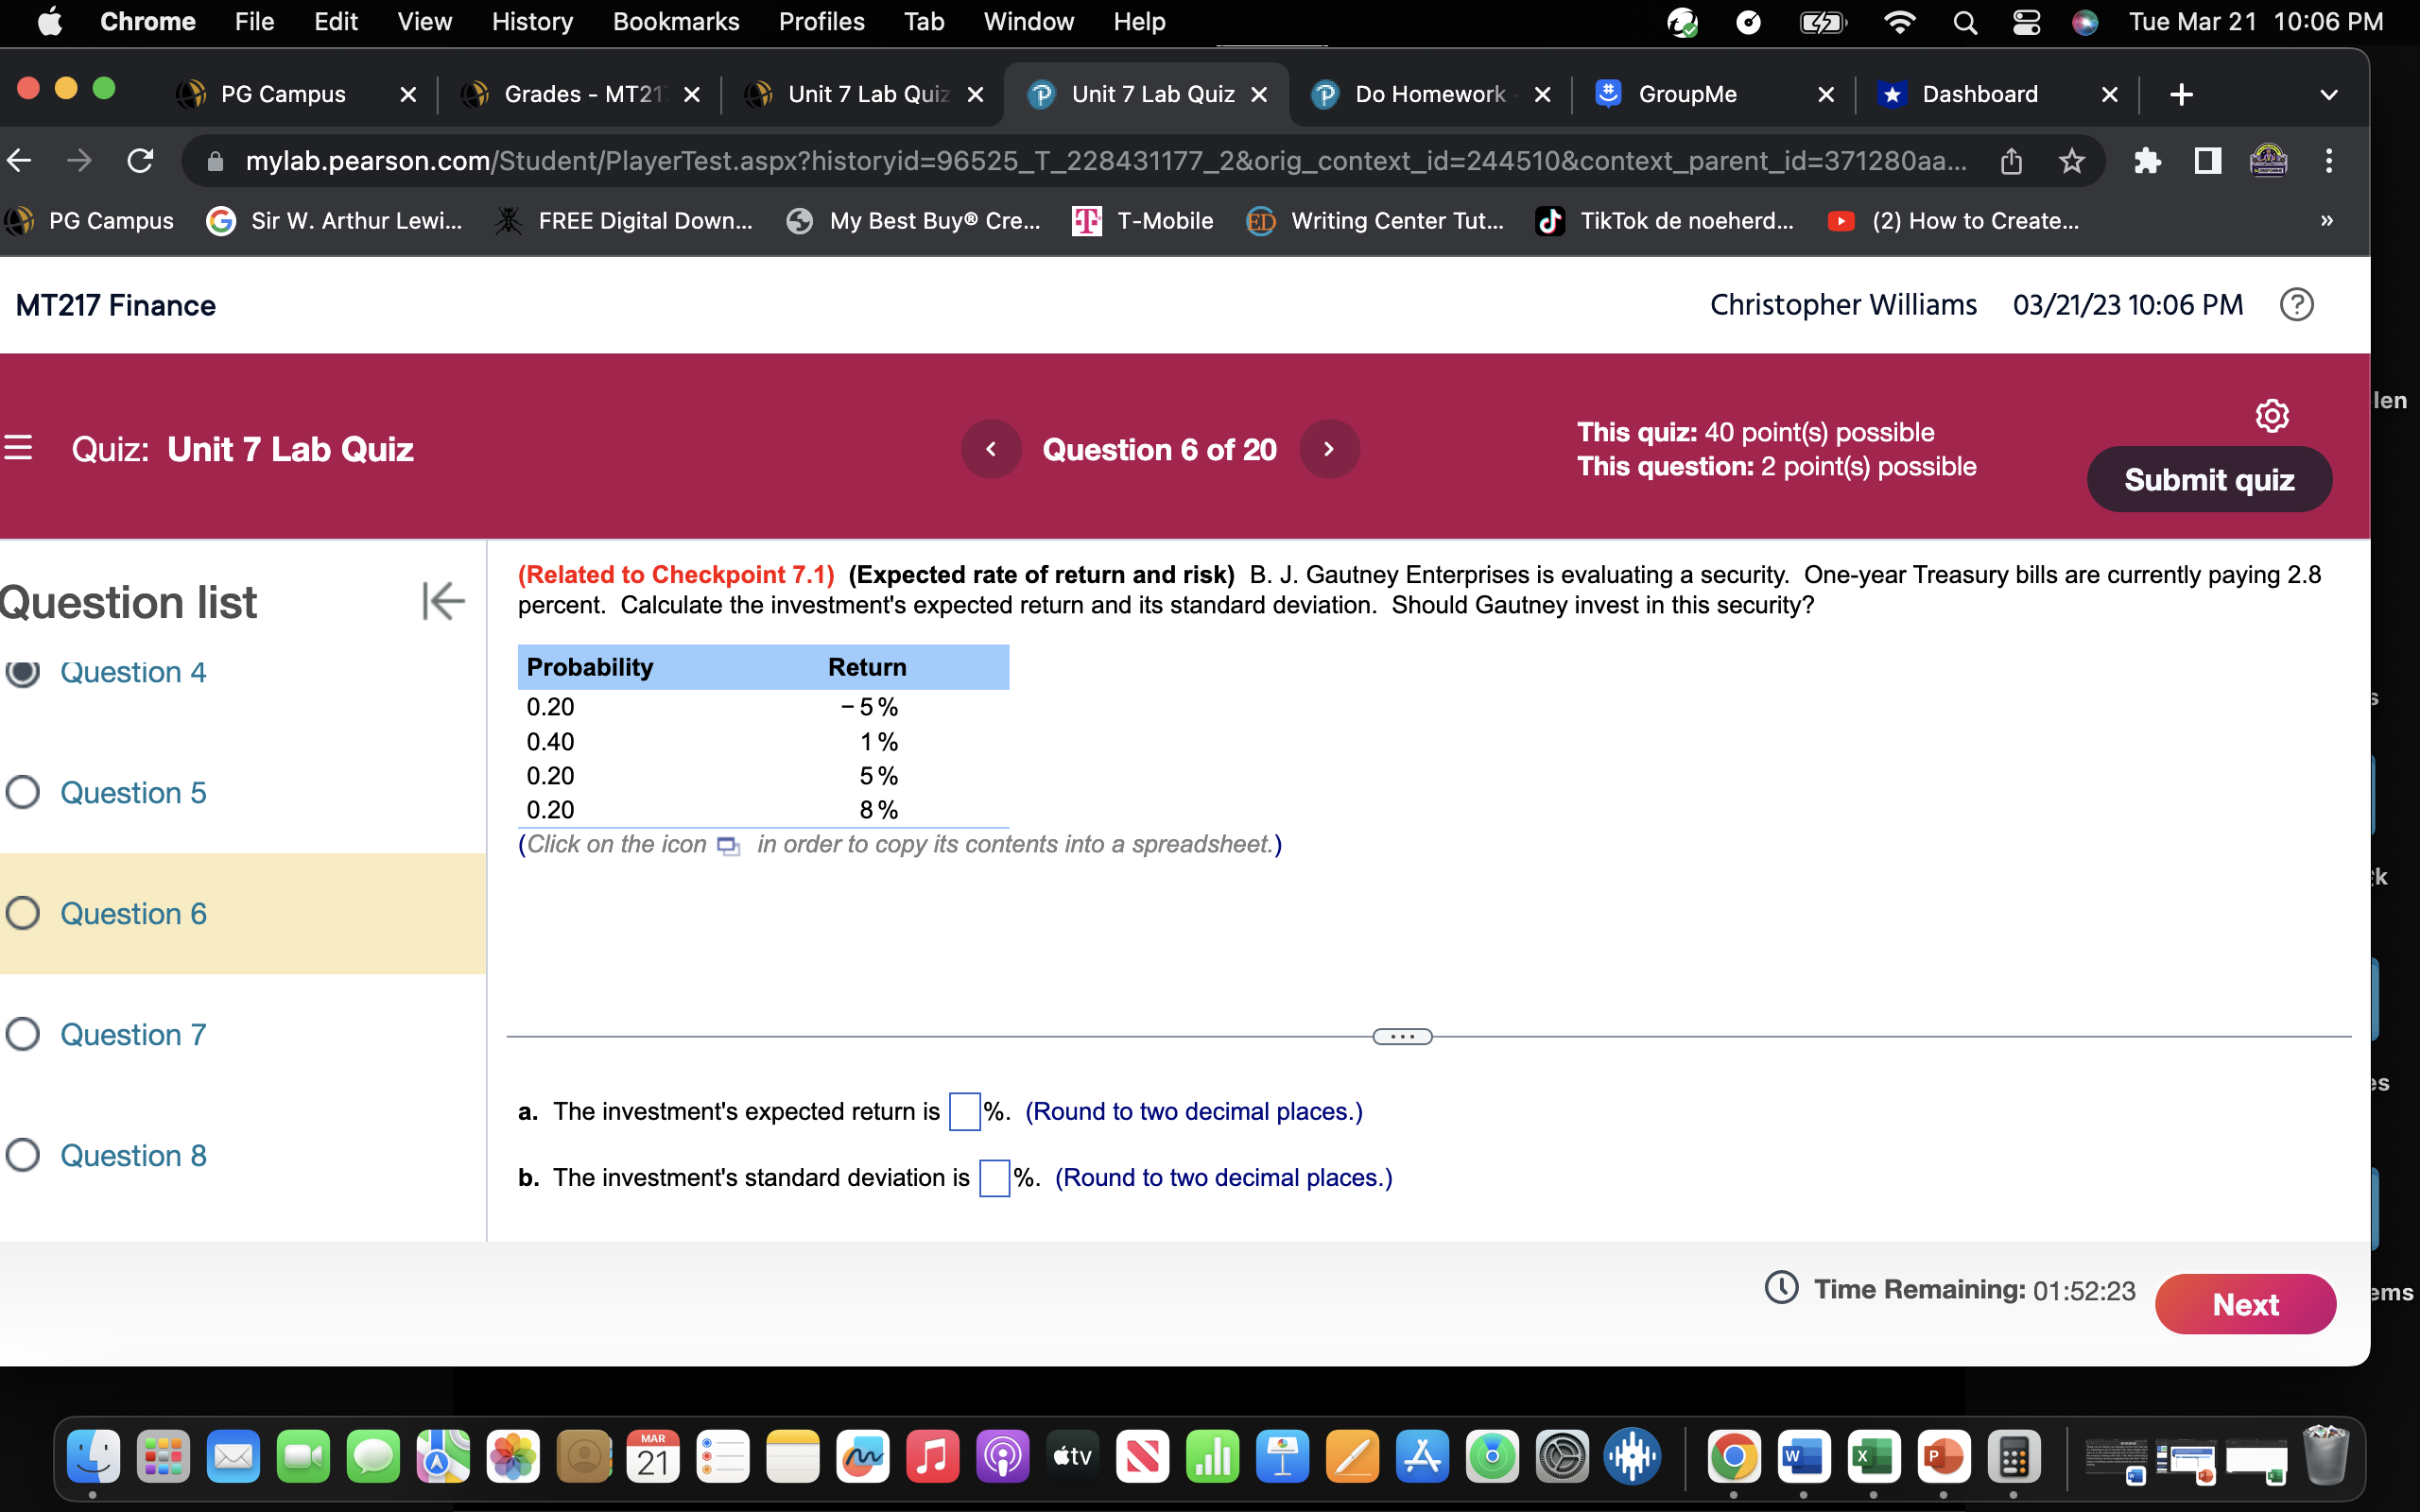
Task: Click the Submit quiz button
Action: tap(2209, 479)
